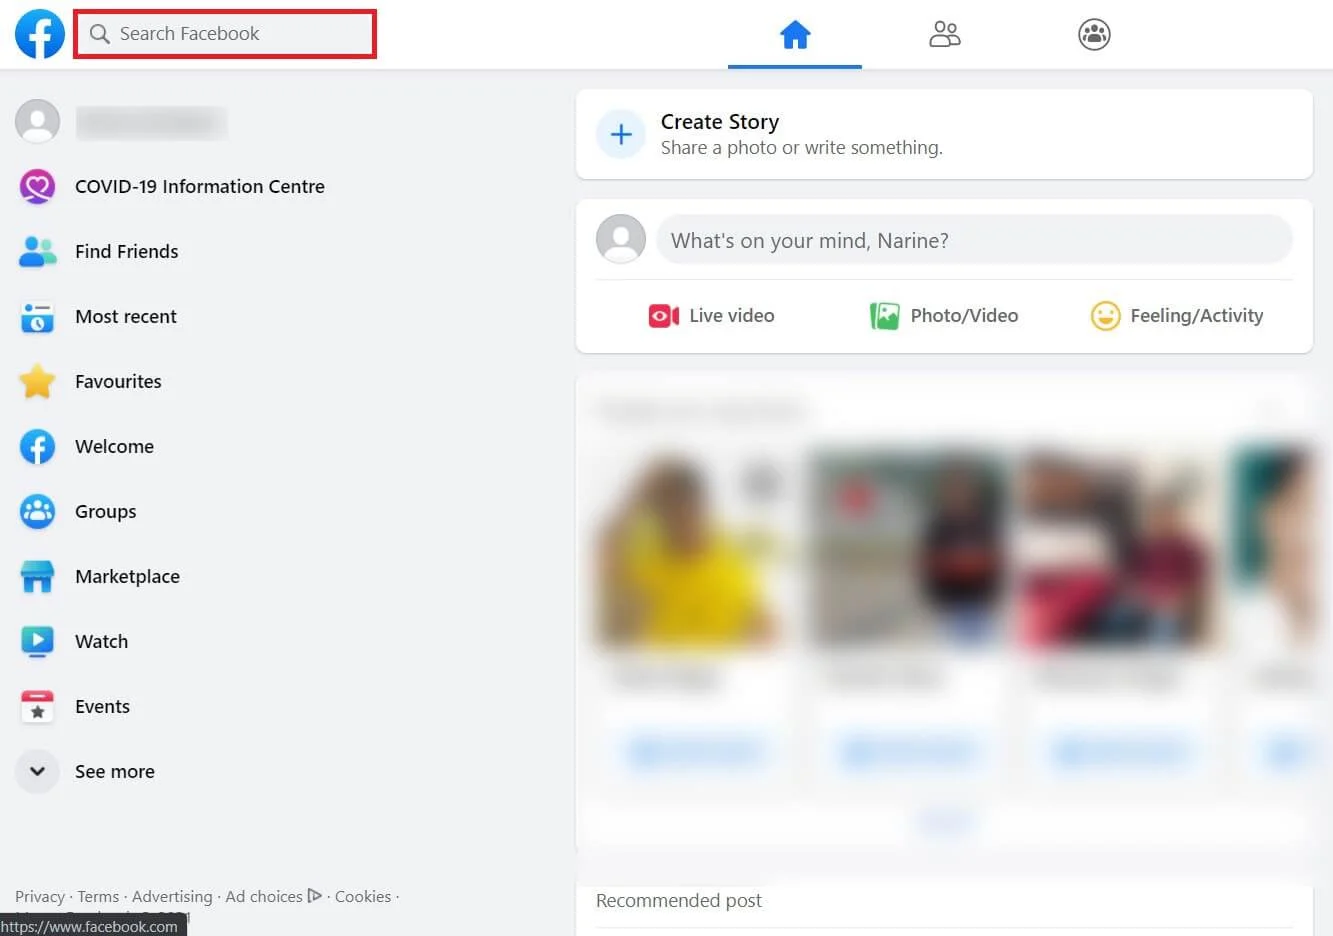Open the Watch section
1333x936 pixels.
(101, 641)
